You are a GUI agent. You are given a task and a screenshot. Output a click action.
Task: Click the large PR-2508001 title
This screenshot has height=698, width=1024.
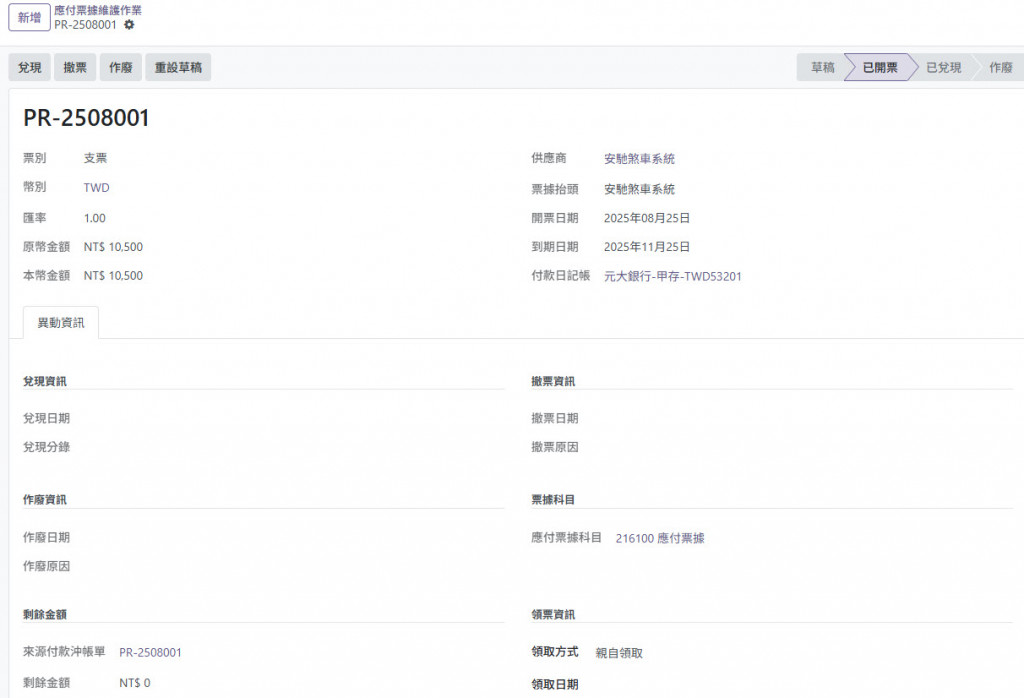click(86, 118)
